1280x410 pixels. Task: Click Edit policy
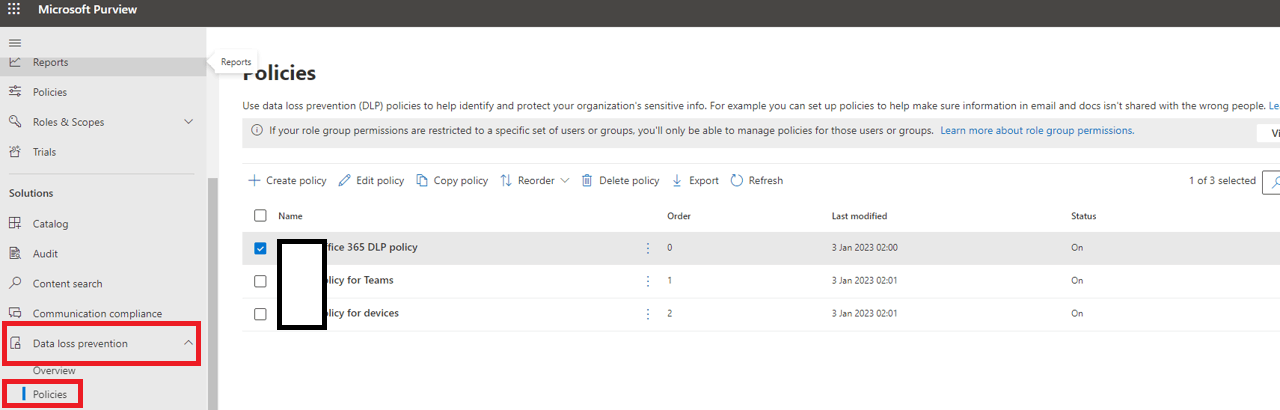(371, 181)
